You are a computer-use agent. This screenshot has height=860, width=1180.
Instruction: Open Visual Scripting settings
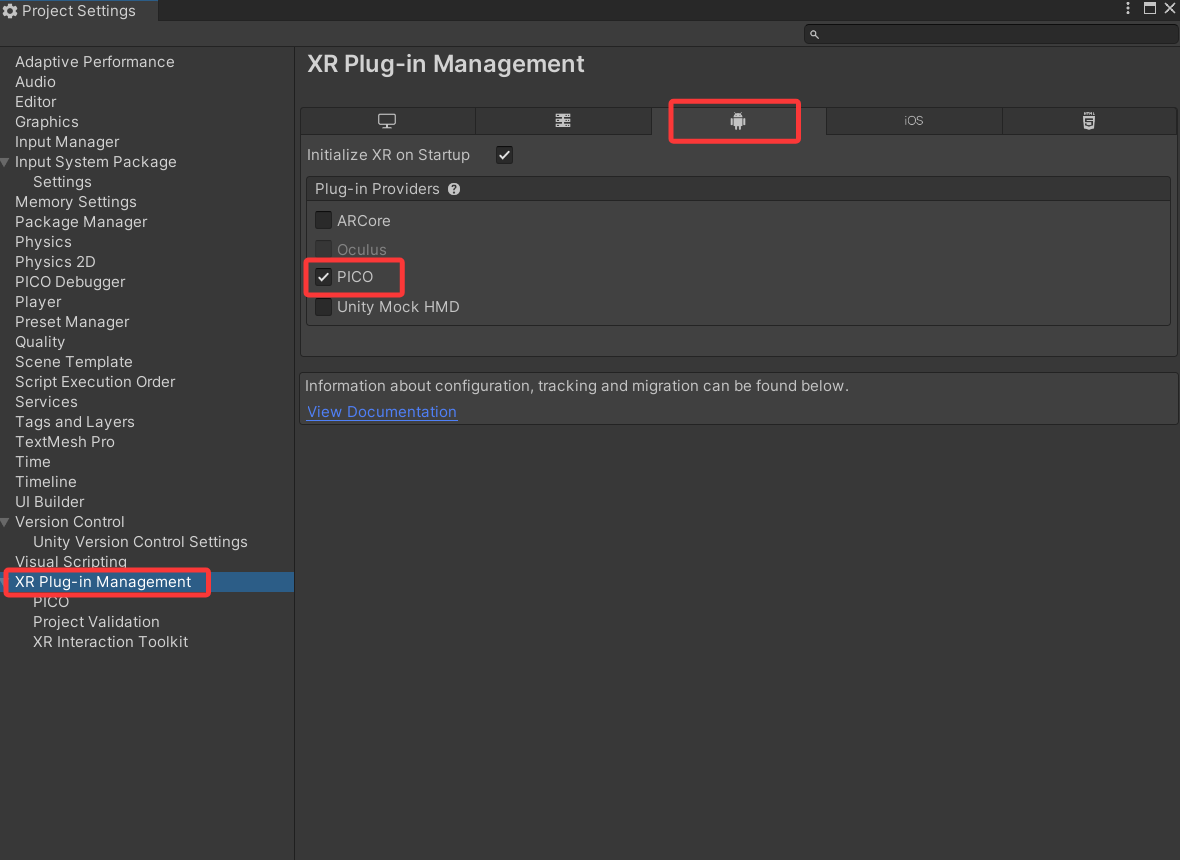click(71, 562)
